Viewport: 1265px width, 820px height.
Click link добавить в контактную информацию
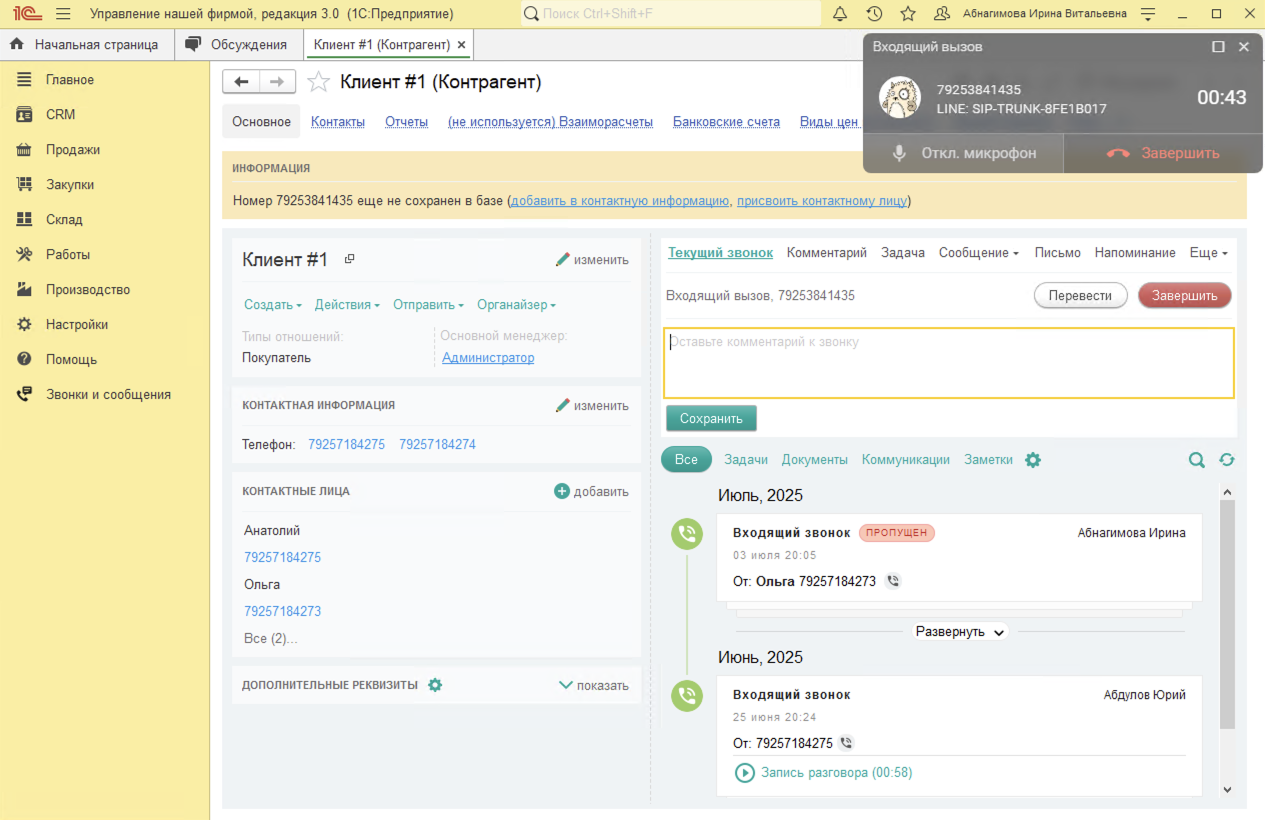click(619, 201)
